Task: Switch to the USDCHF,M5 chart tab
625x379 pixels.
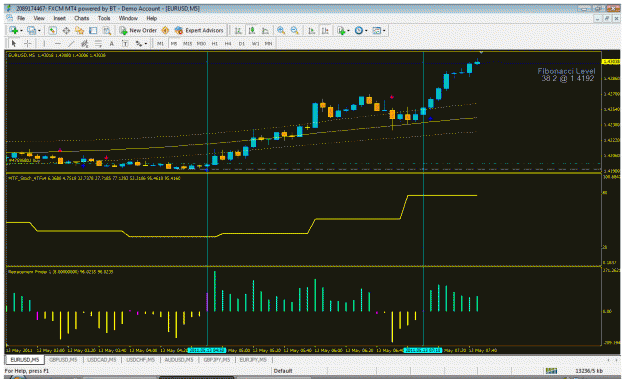Action: (x=140, y=360)
